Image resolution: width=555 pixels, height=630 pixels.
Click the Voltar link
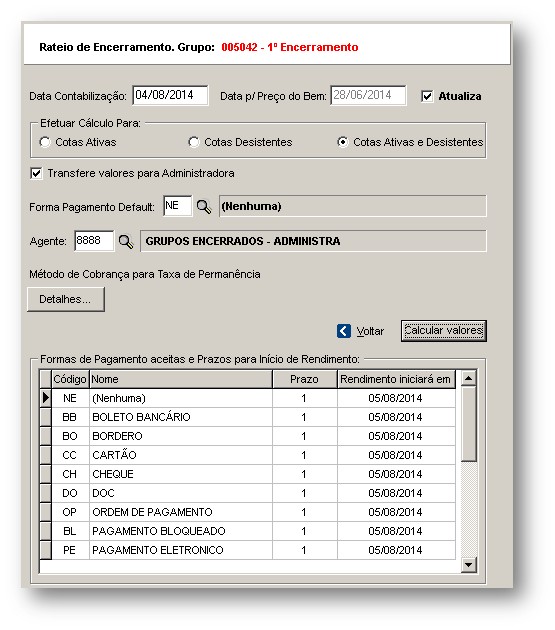pos(370,331)
